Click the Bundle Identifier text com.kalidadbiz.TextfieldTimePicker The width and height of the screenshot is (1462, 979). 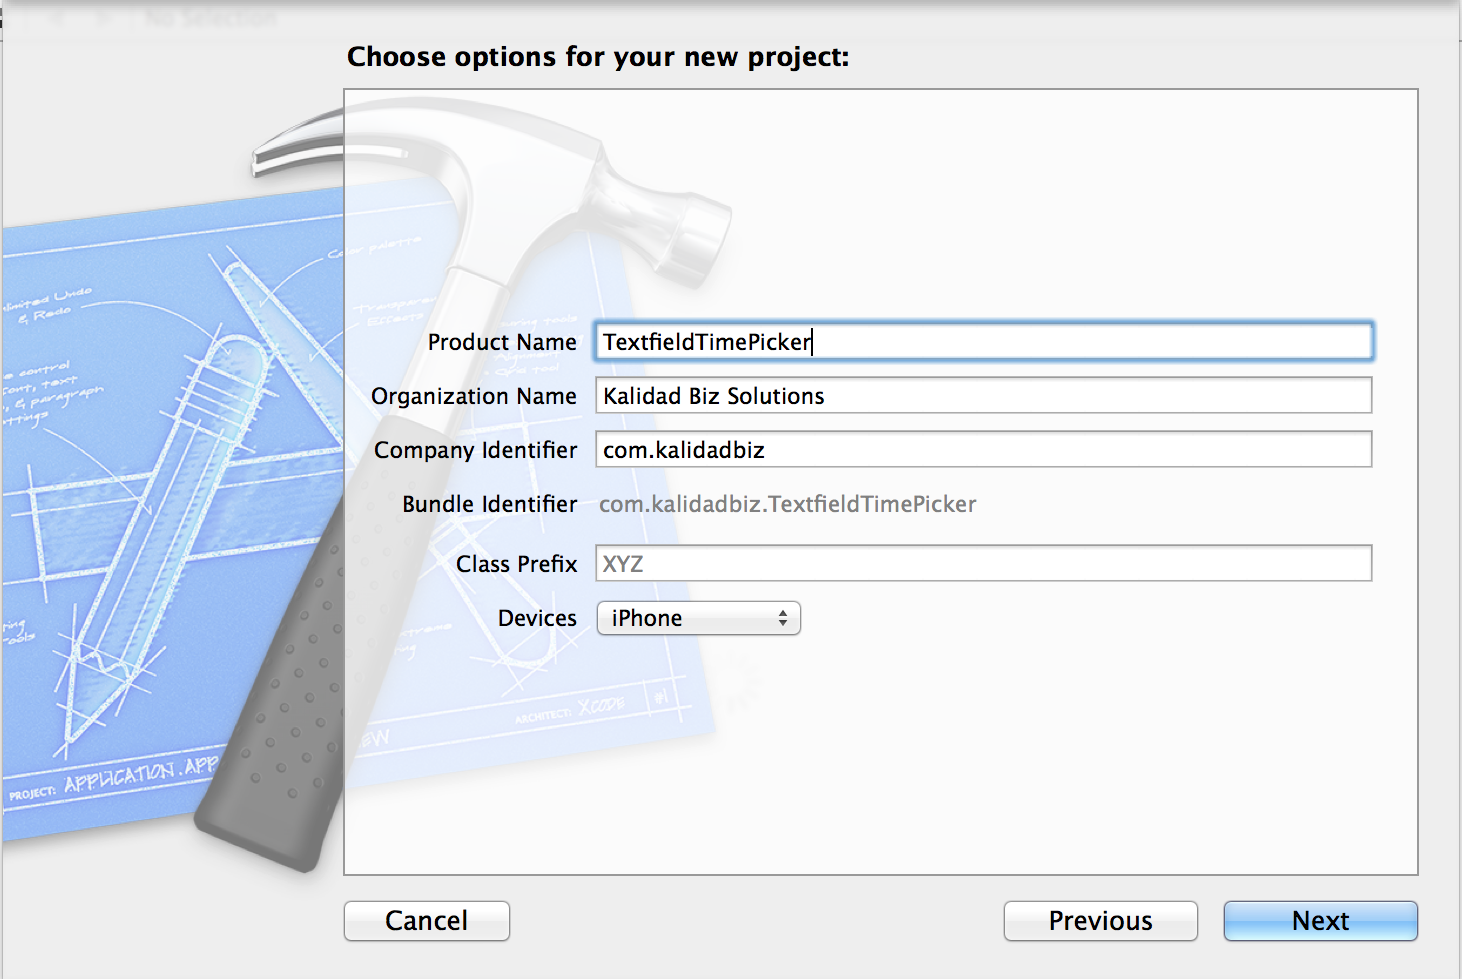[787, 504]
